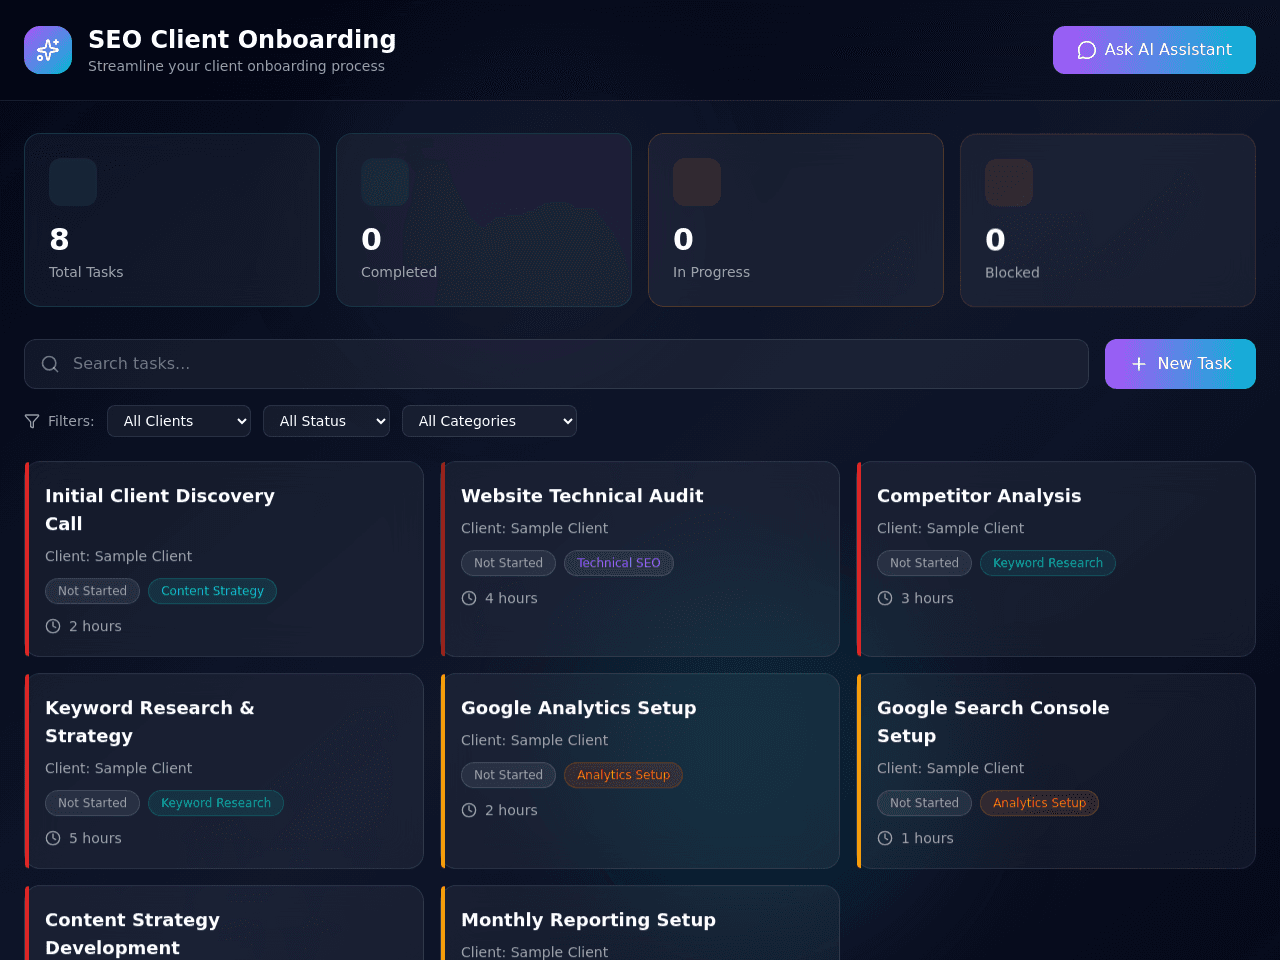Click the filter funnel icon

pyautogui.click(x=32, y=421)
